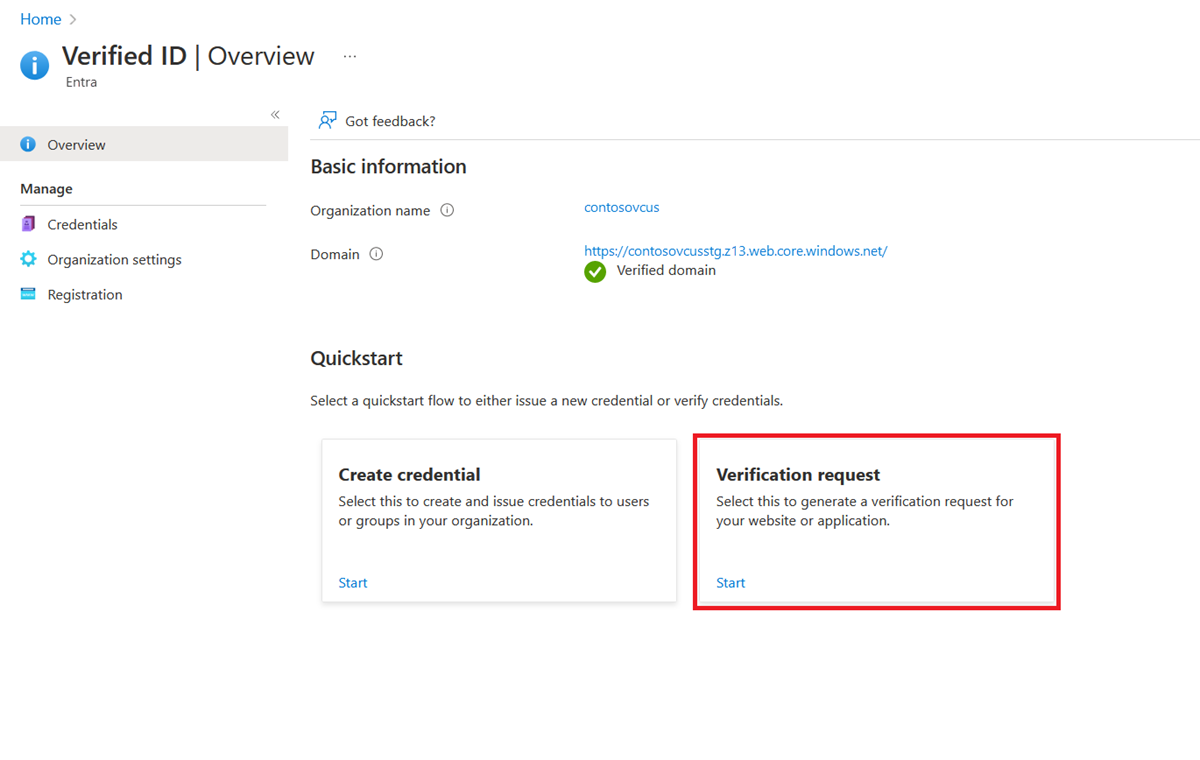
Task: Select Overview in the left menu
Action: [144, 144]
